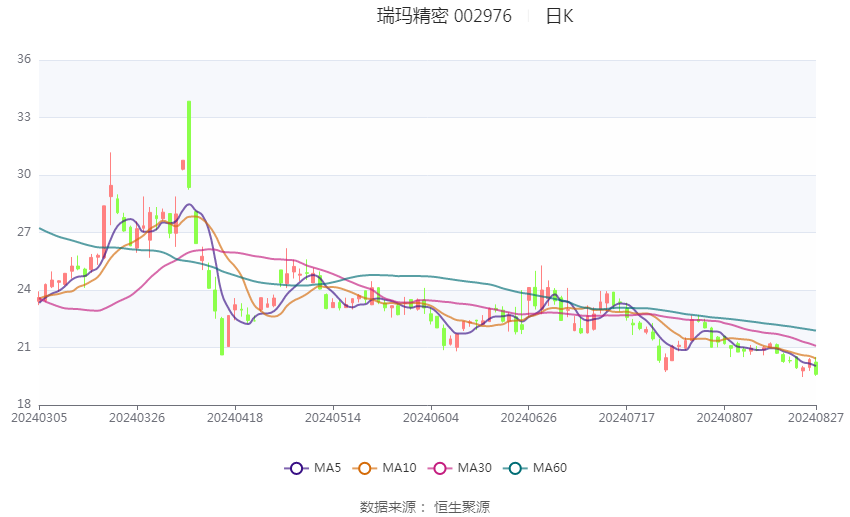850x517 pixels.
Task: Click the y-axis value 30
Action: point(24,174)
